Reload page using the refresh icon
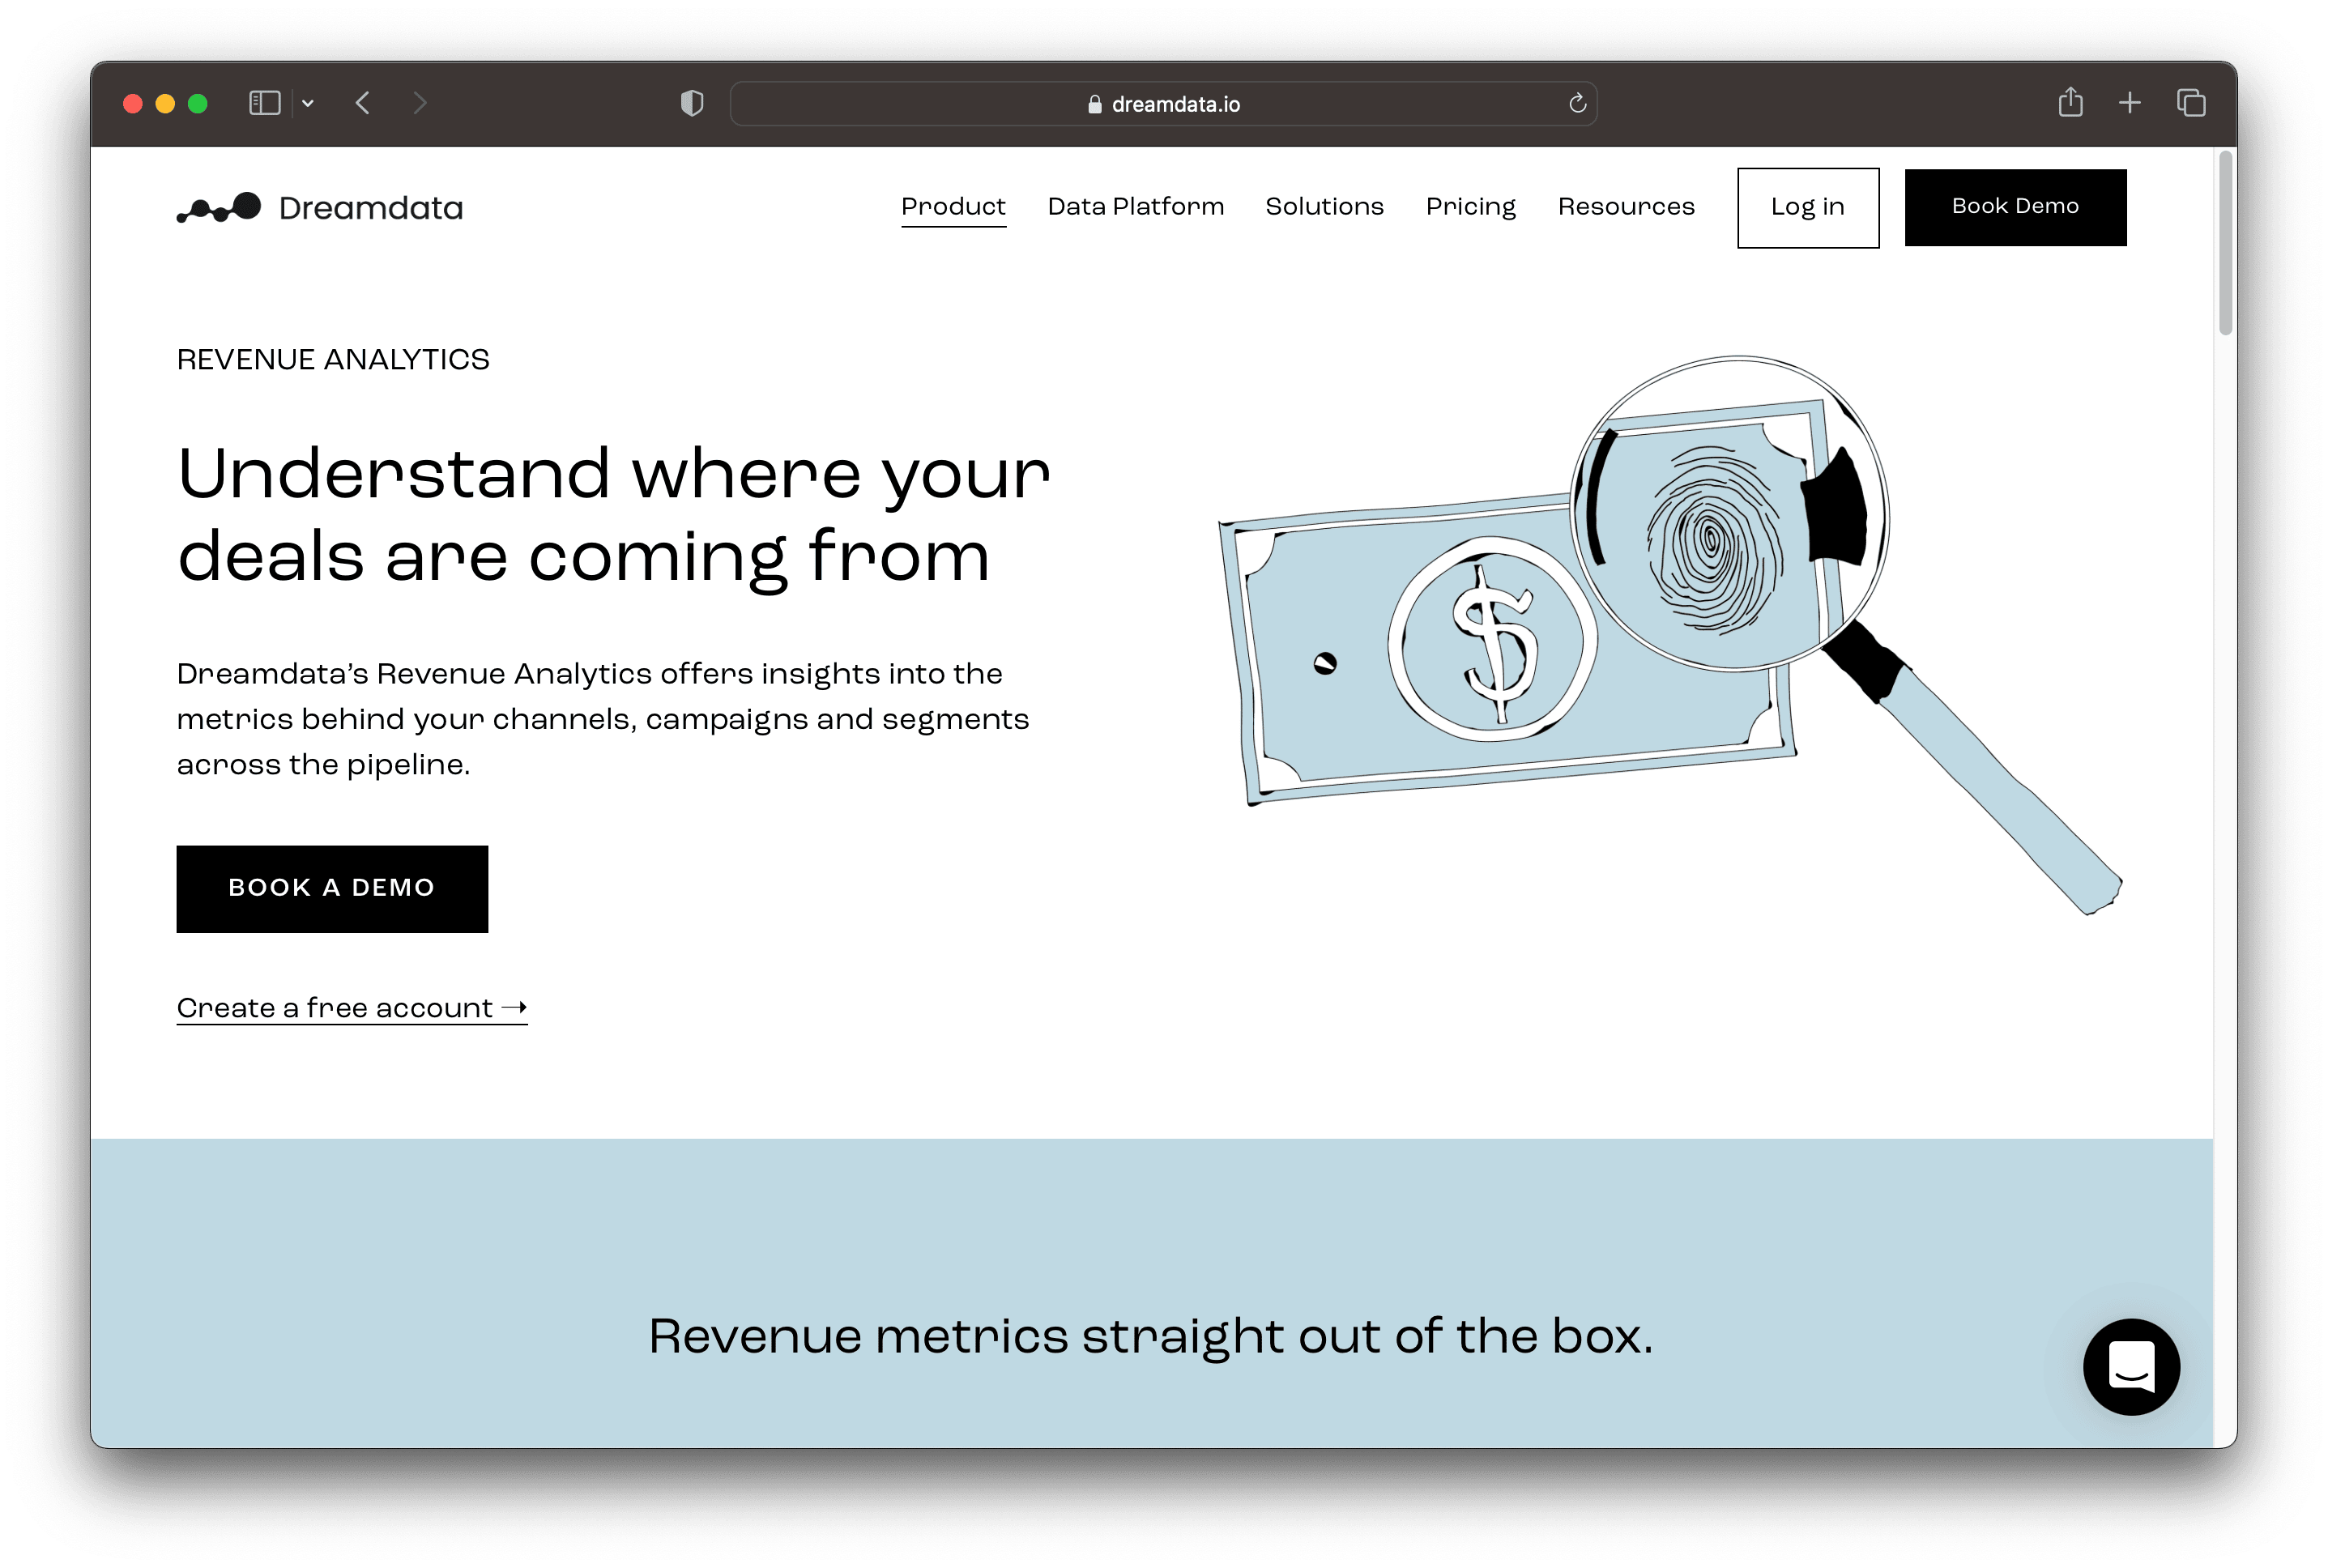 [x=1577, y=103]
